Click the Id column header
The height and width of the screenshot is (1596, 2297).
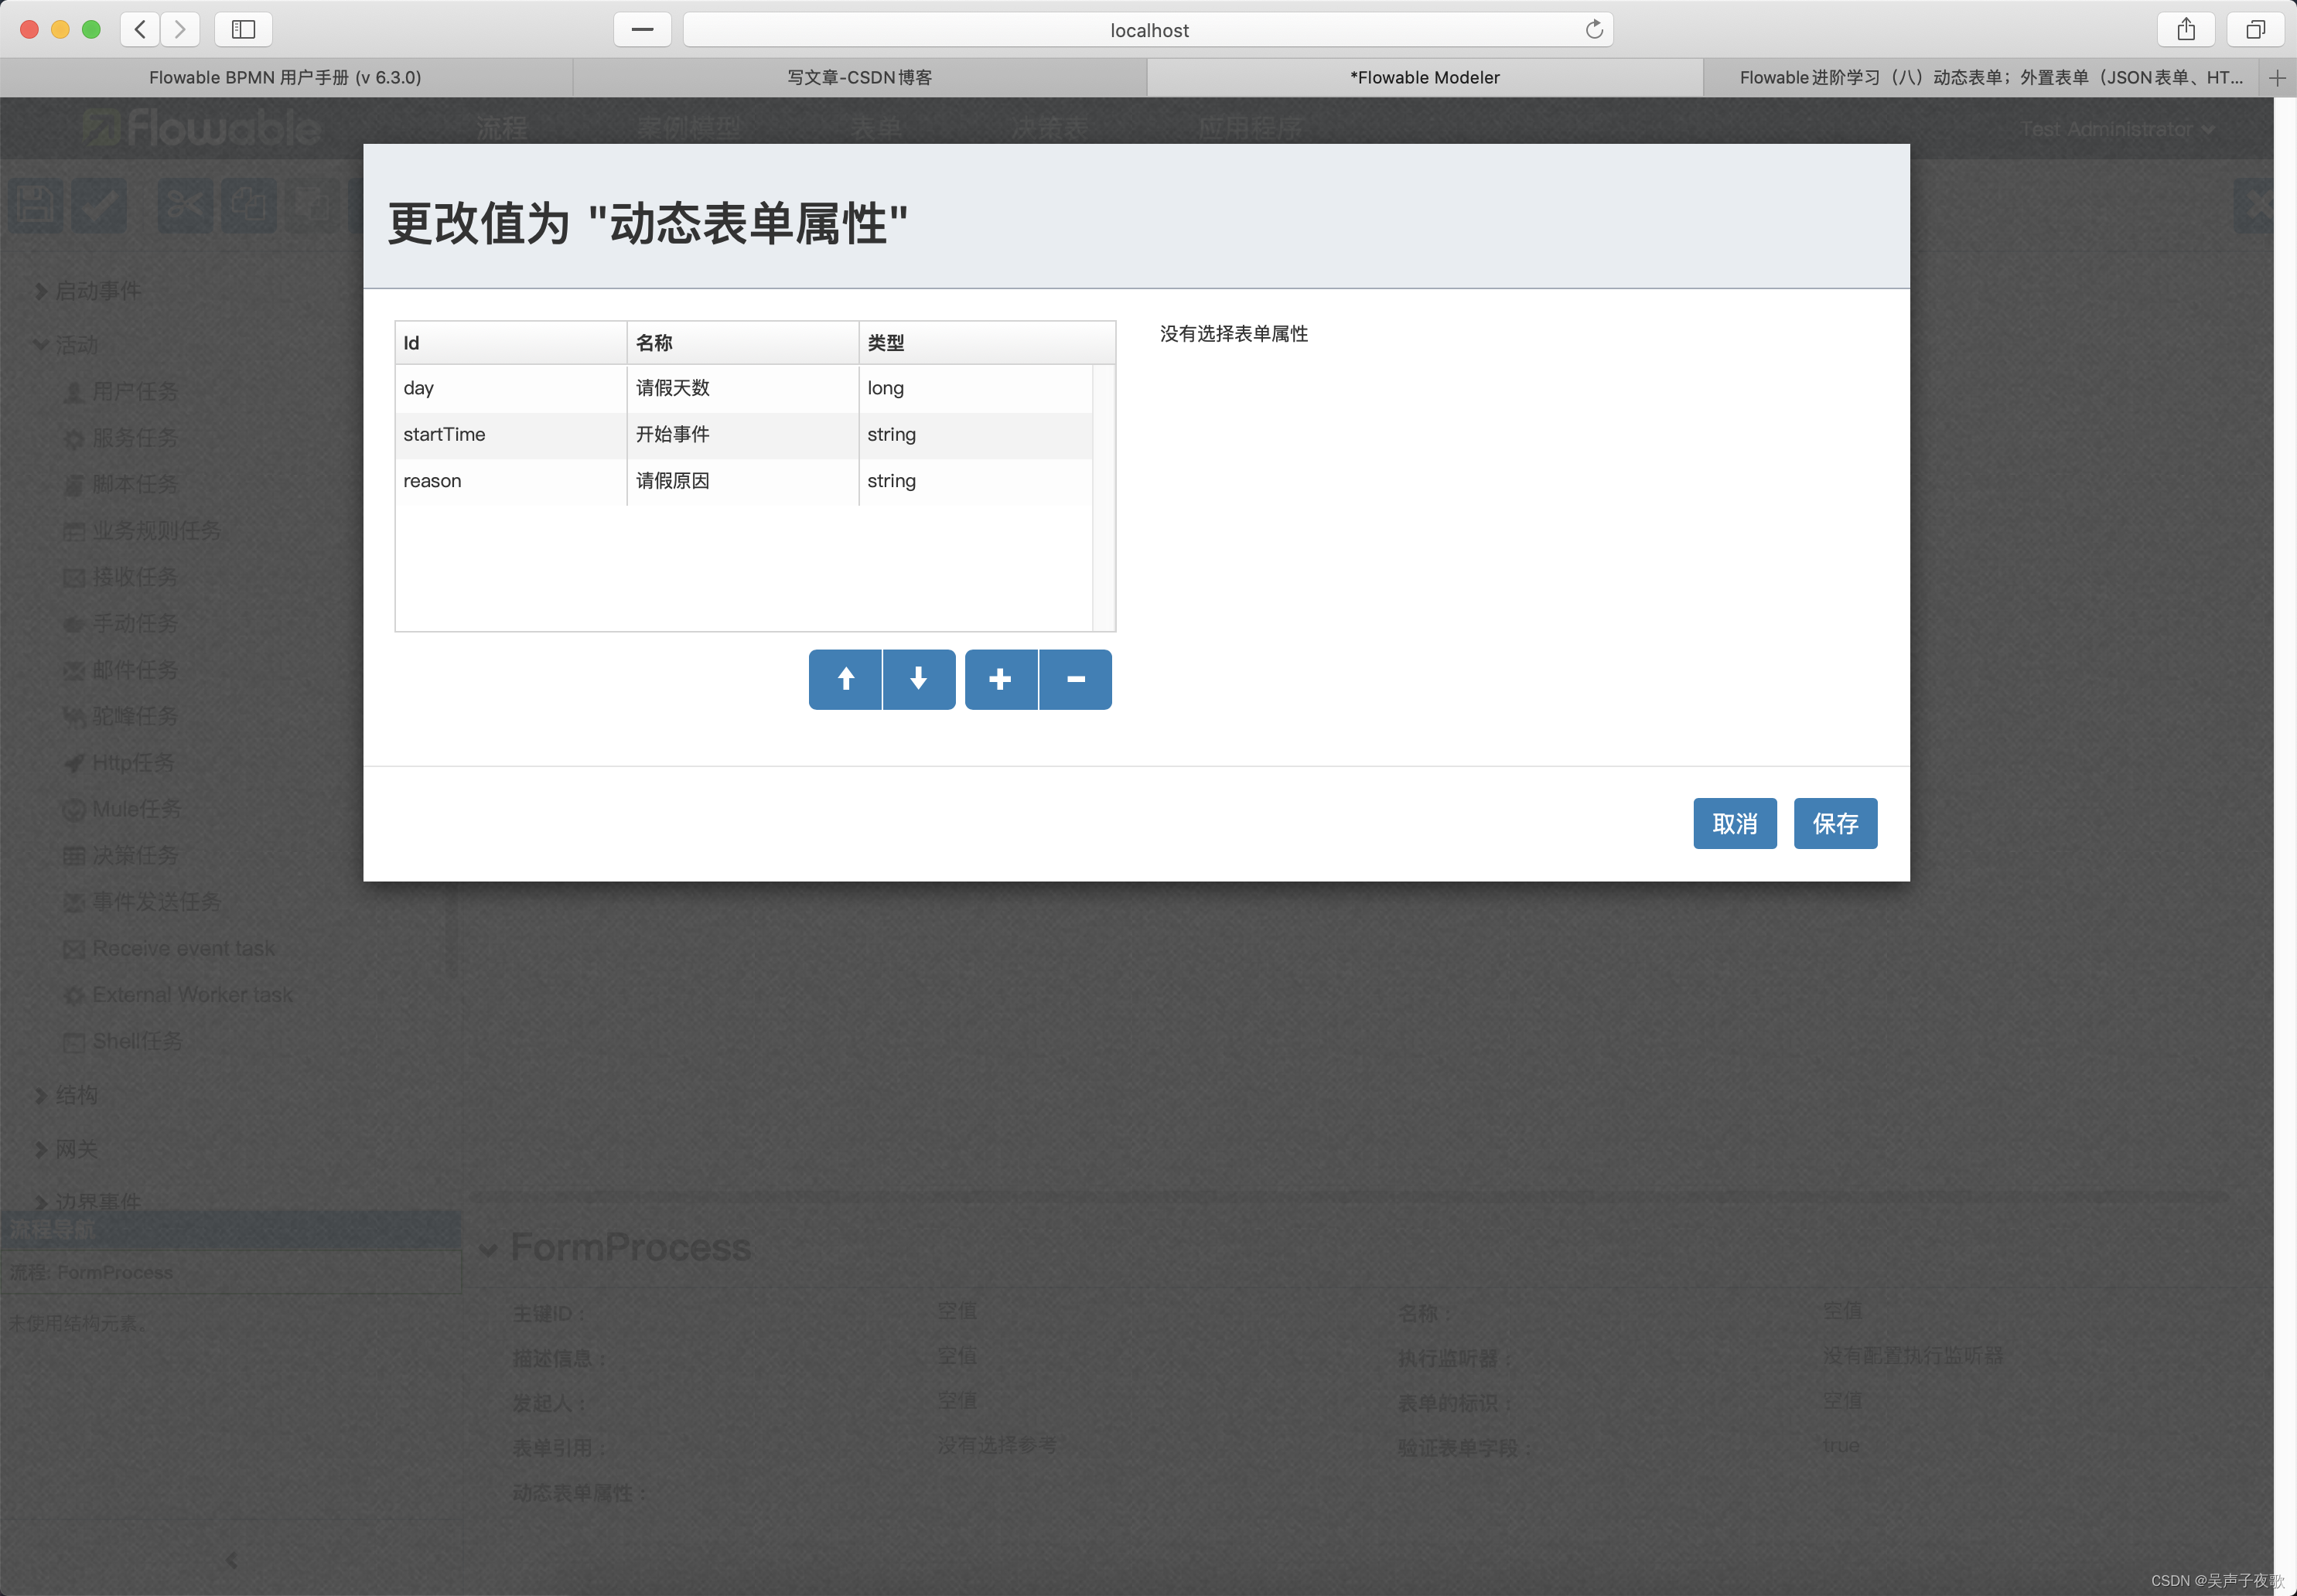(510, 343)
